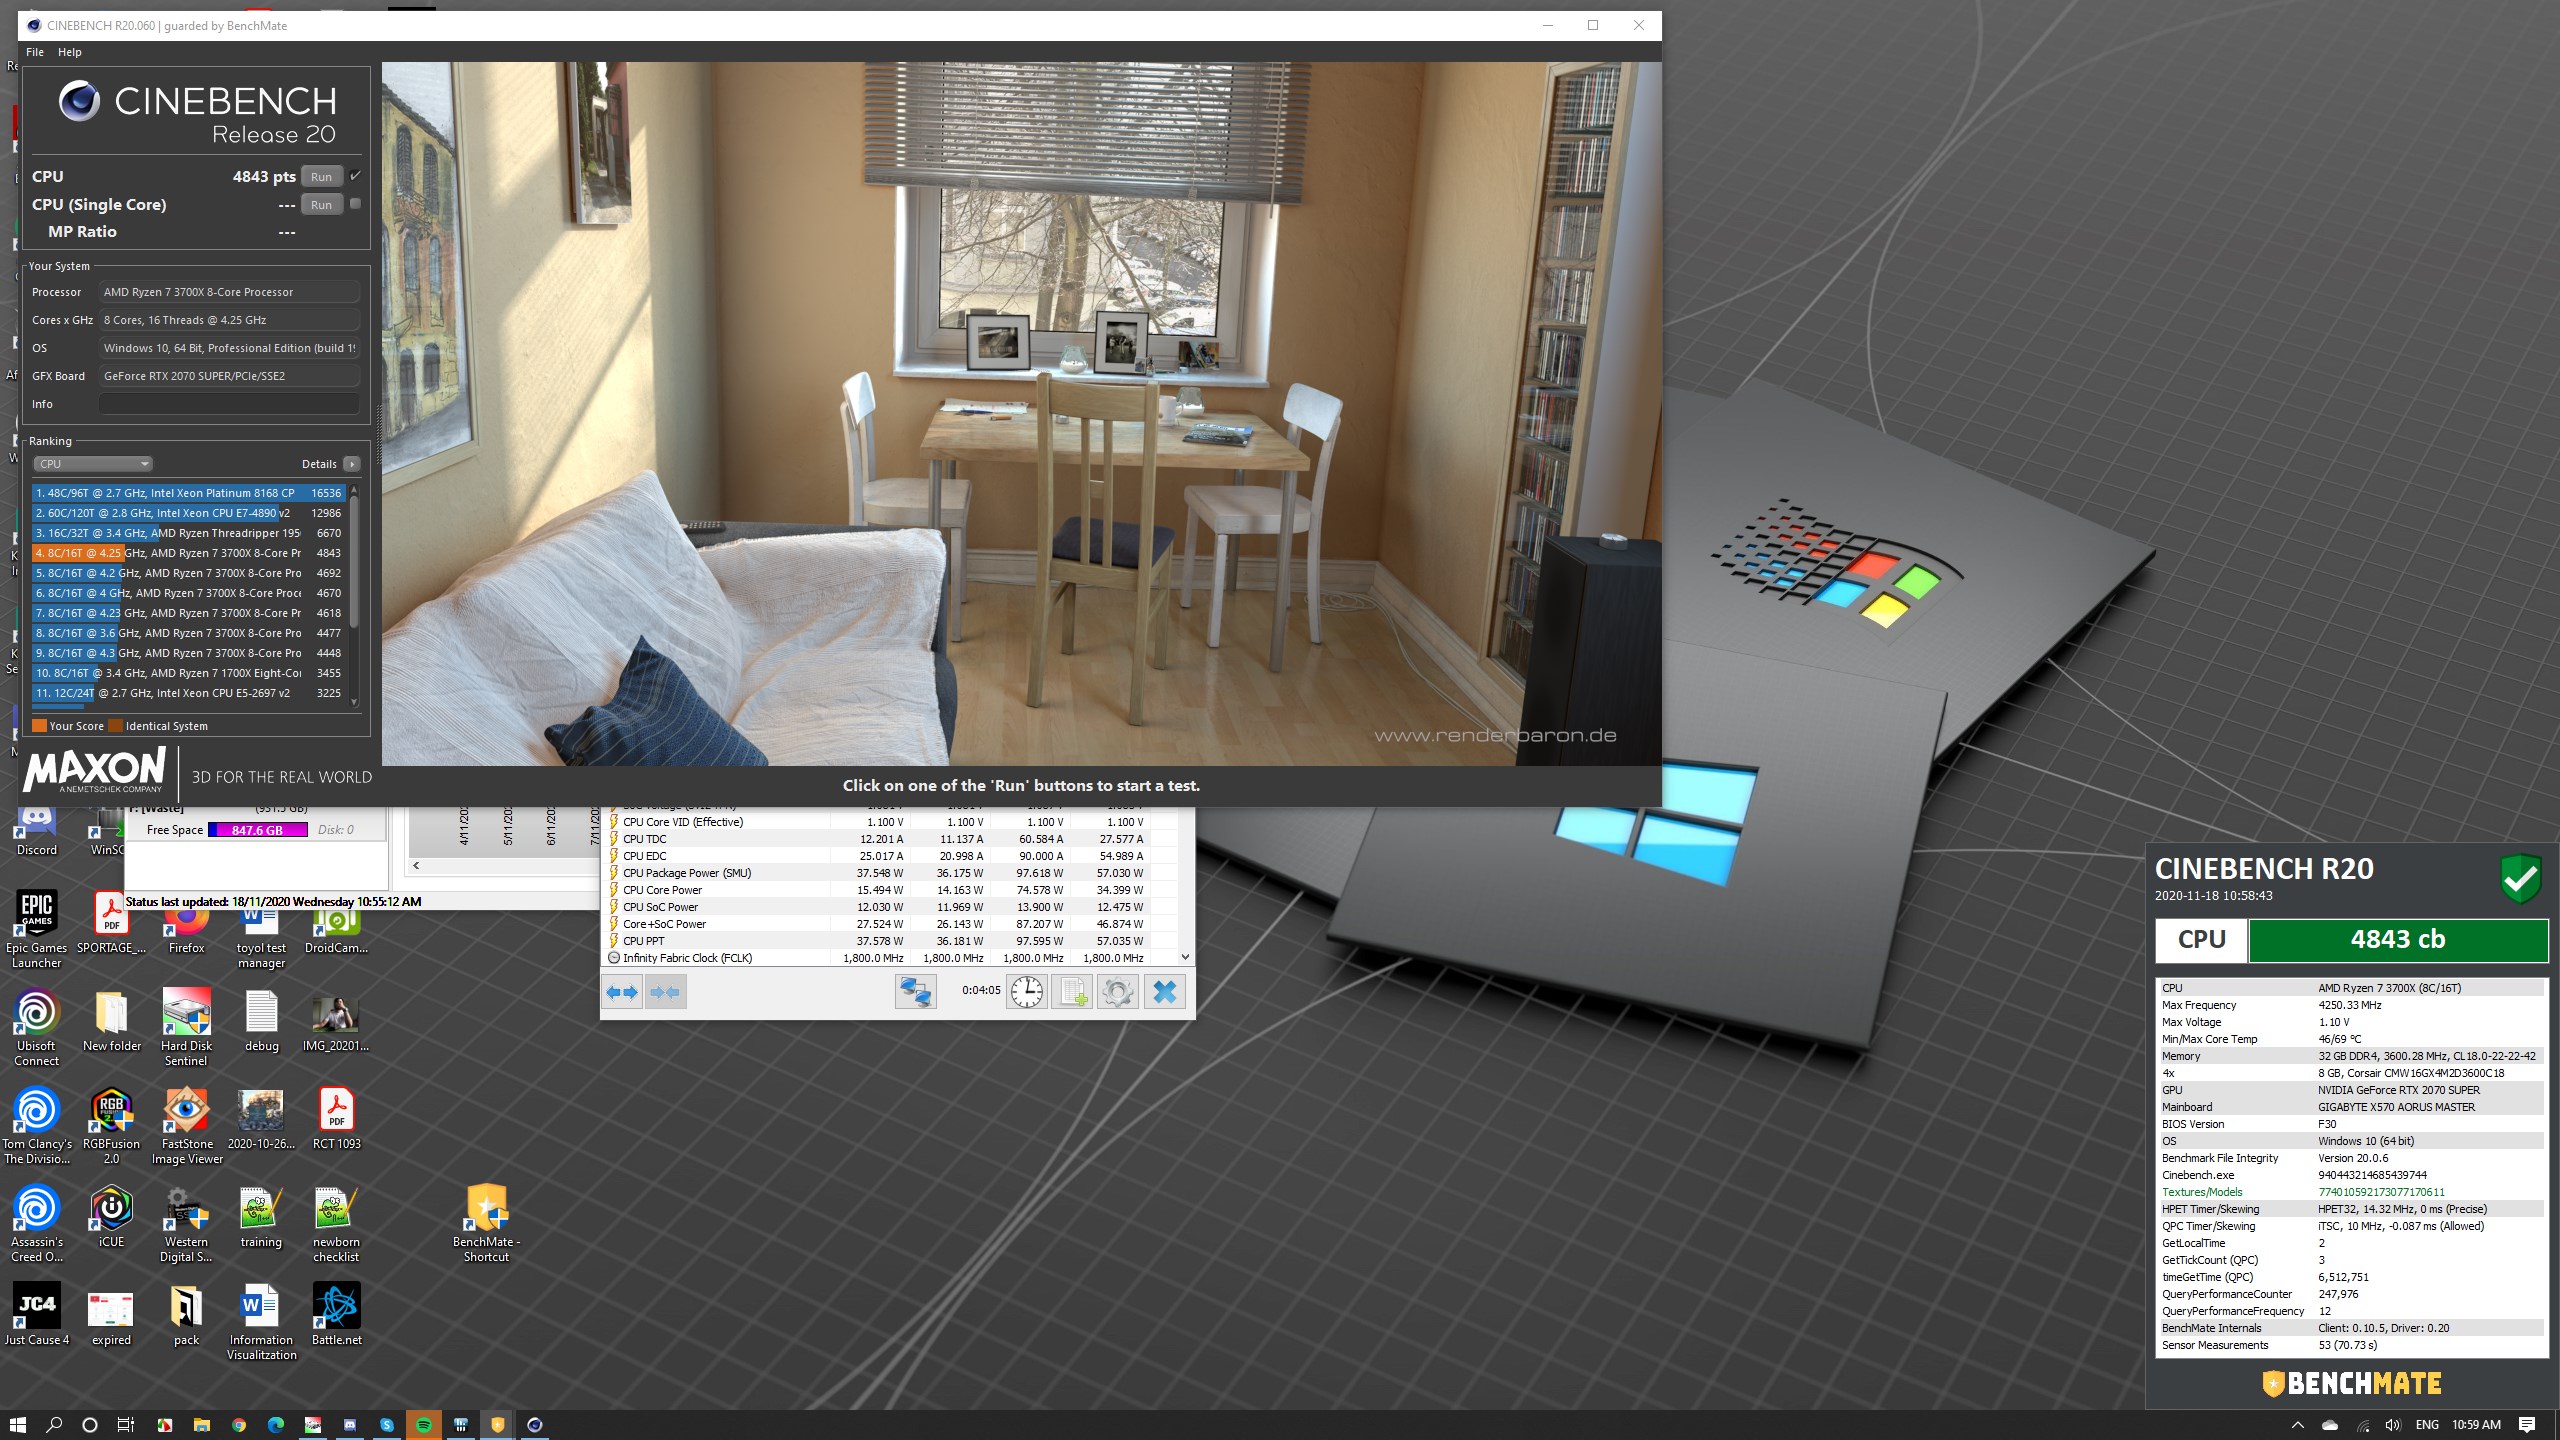2560x1440 pixels.
Task: Close HWiNFO sensors with blue X
Action: coord(1165,992)
